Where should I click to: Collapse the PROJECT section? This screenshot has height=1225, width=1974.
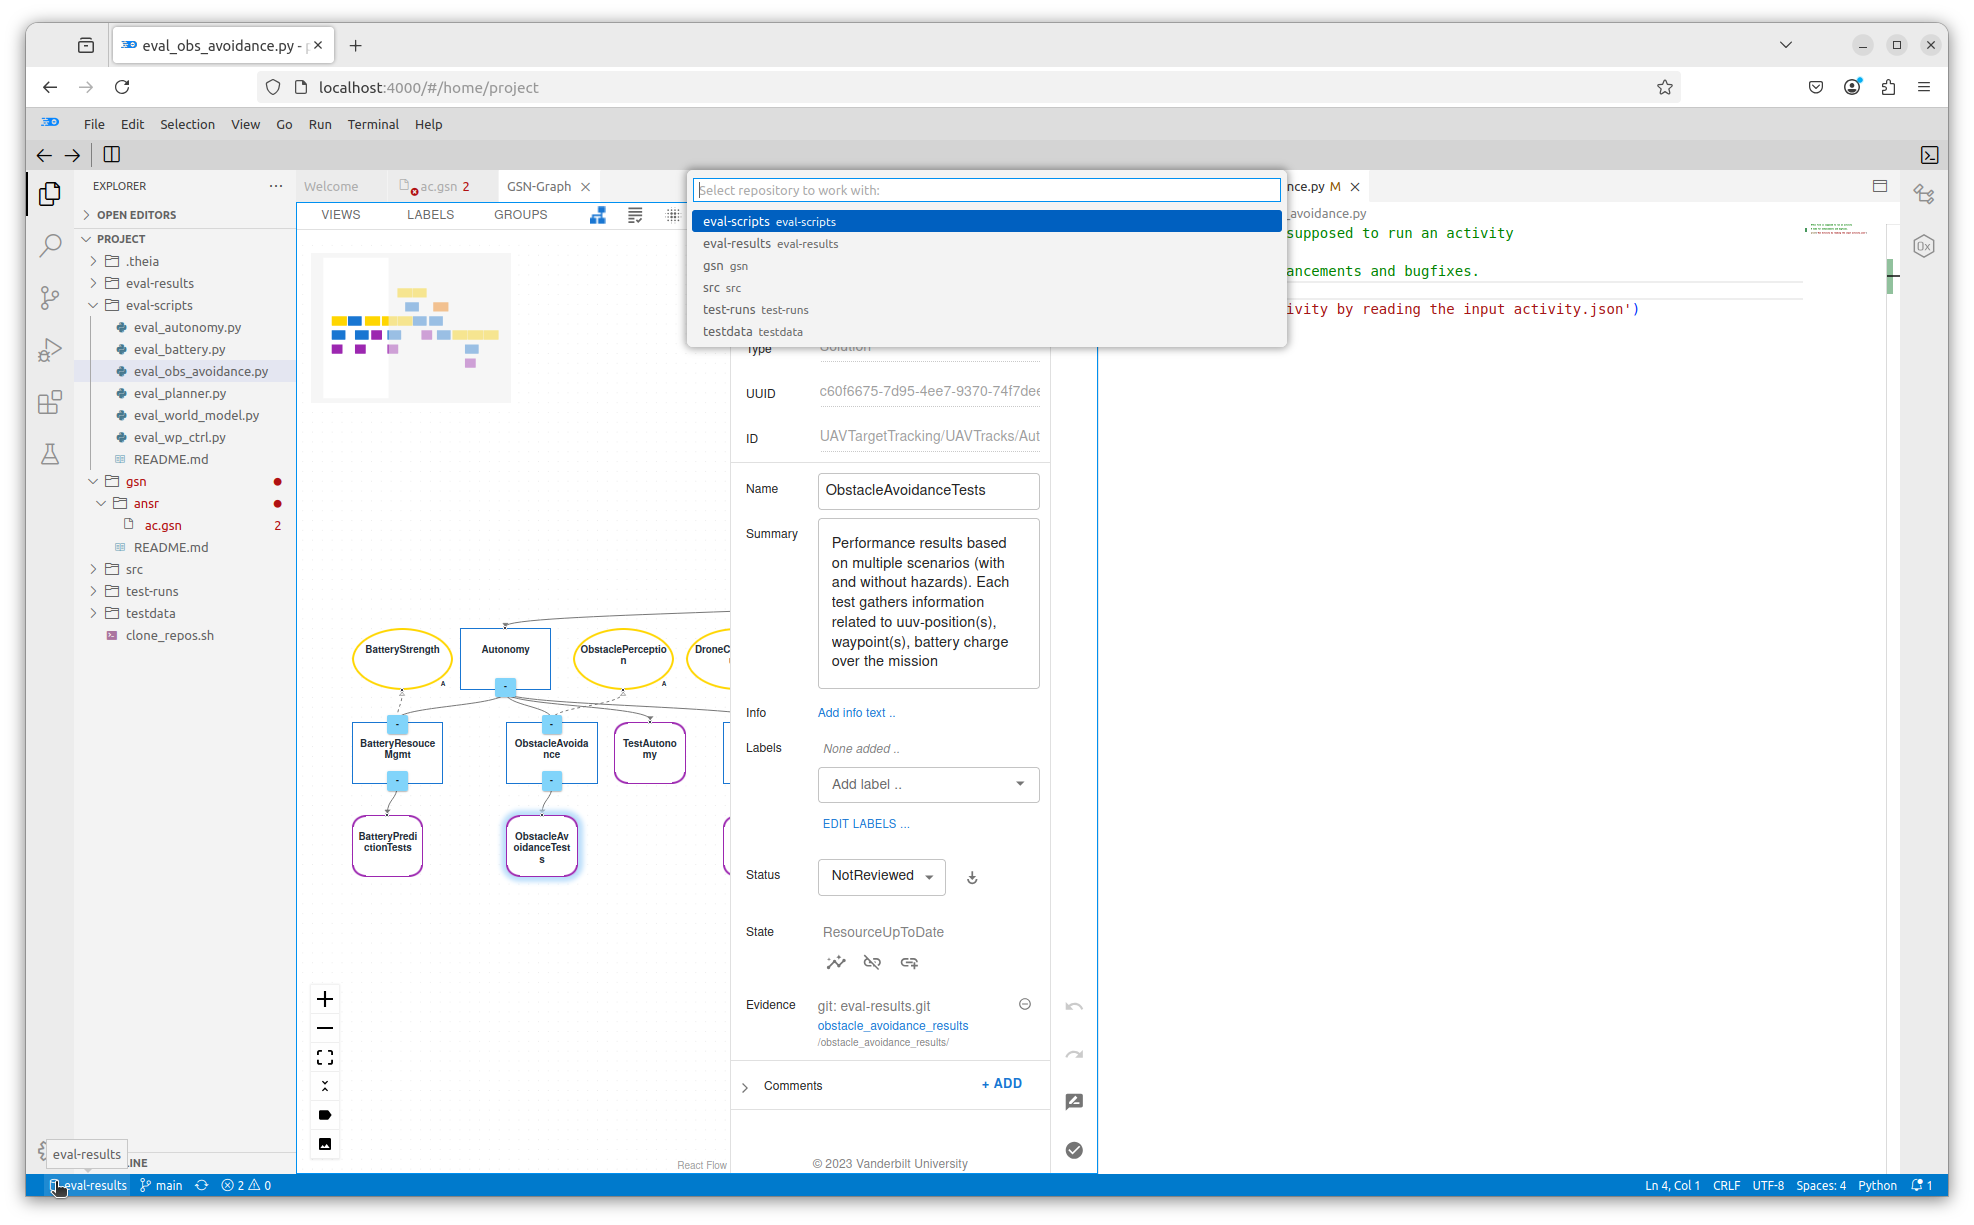(120, 239)
